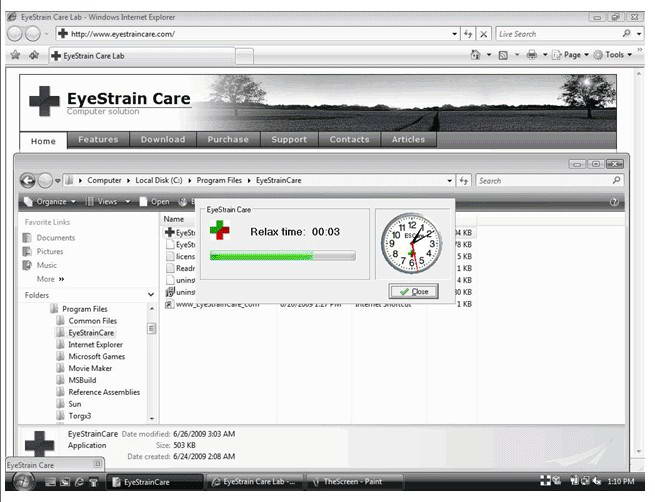Click the EyeStrain Care cross logo
The width and height of the screenshot is (655, 502).
(x=44, y=101)
